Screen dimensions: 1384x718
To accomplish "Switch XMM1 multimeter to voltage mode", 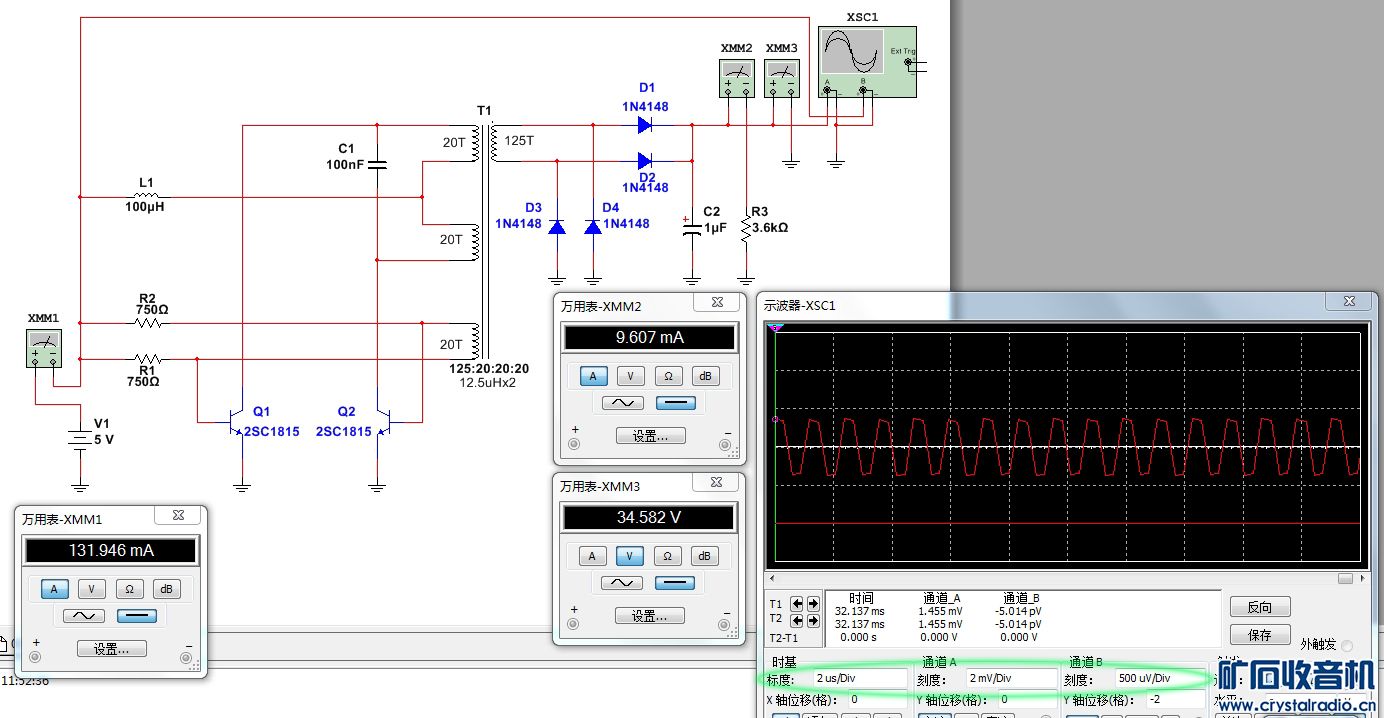I will [91, 589].
